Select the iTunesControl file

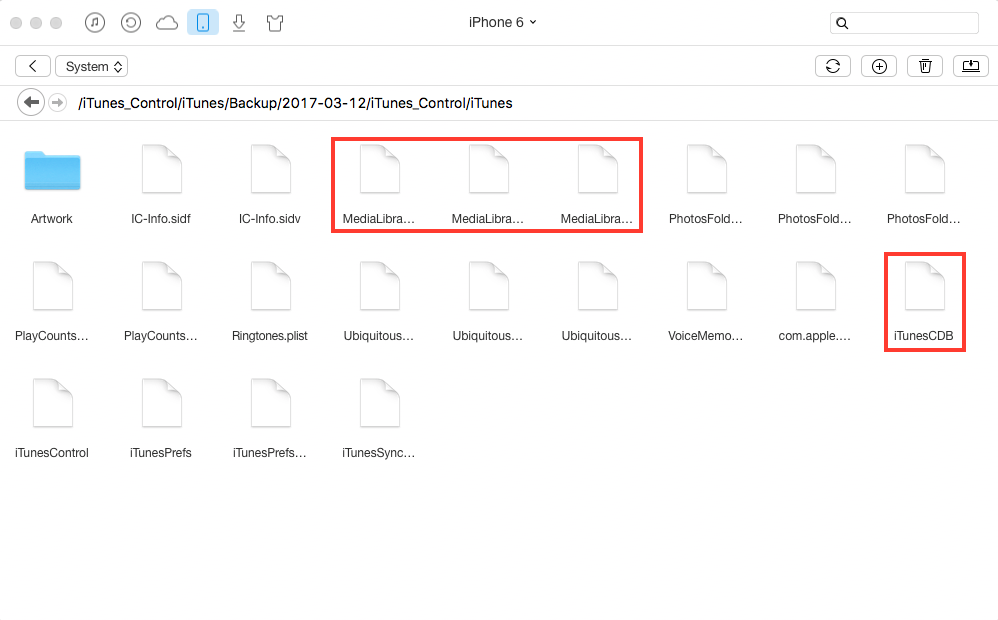click(52, 420)
